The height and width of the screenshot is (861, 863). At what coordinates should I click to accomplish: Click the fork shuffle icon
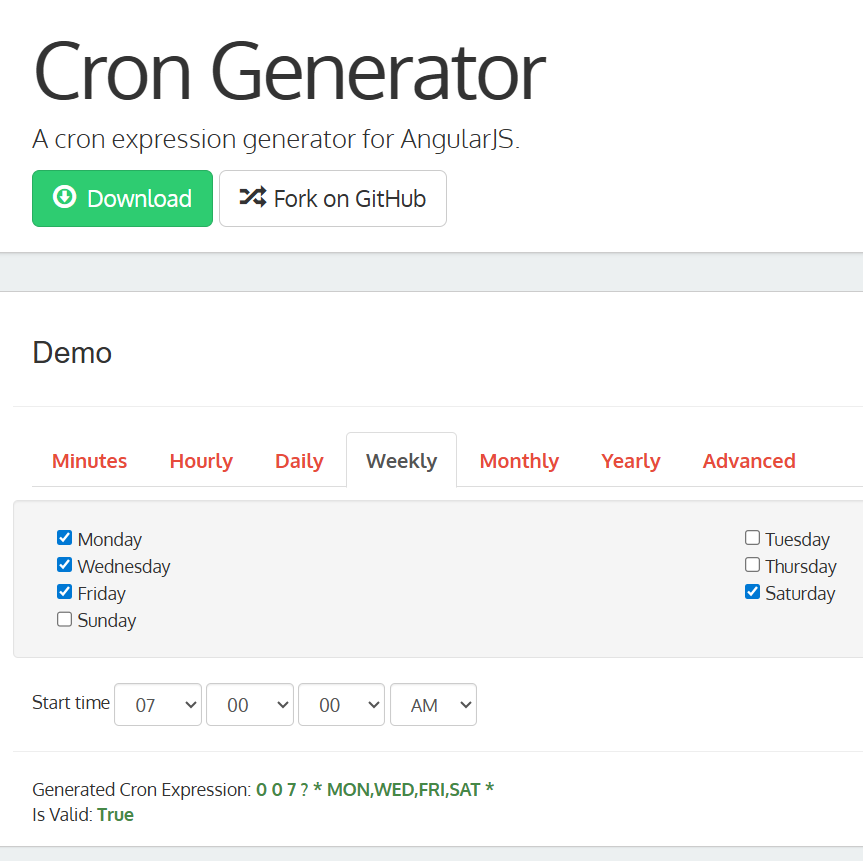(x=252, y=197)
